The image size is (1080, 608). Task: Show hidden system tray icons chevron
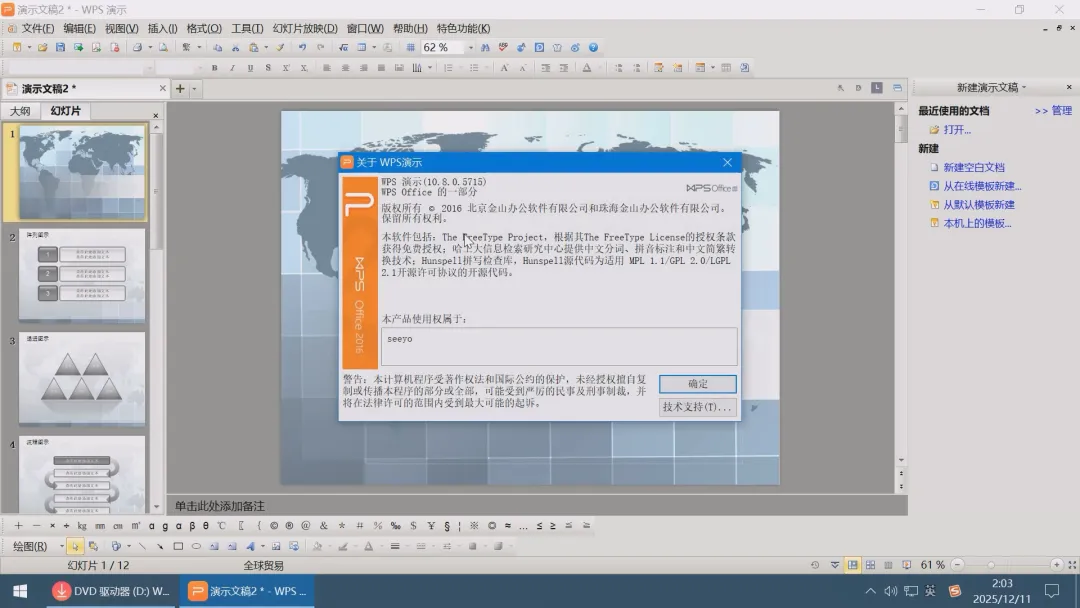(x=871, y=591)
